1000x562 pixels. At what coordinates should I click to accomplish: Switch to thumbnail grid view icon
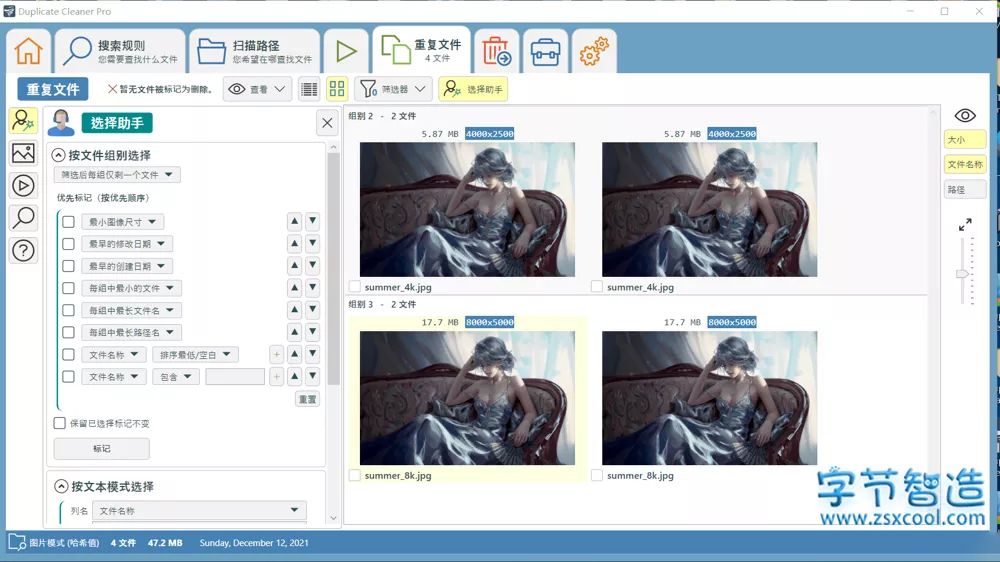click(x=337, y=89)
